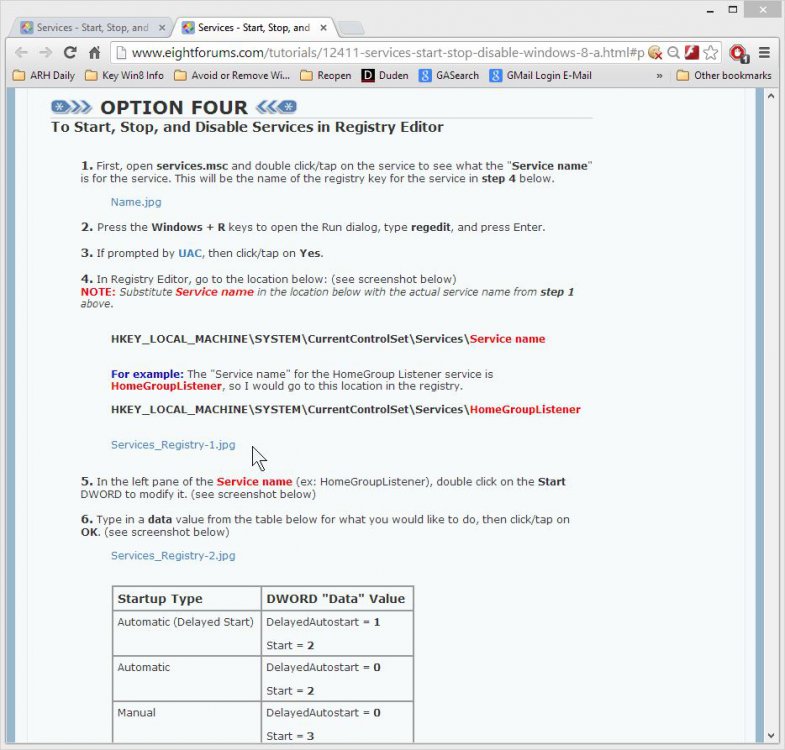Go to the Home page icon
The height and width of the screenshot is (750, 785).
click(94, 52)
